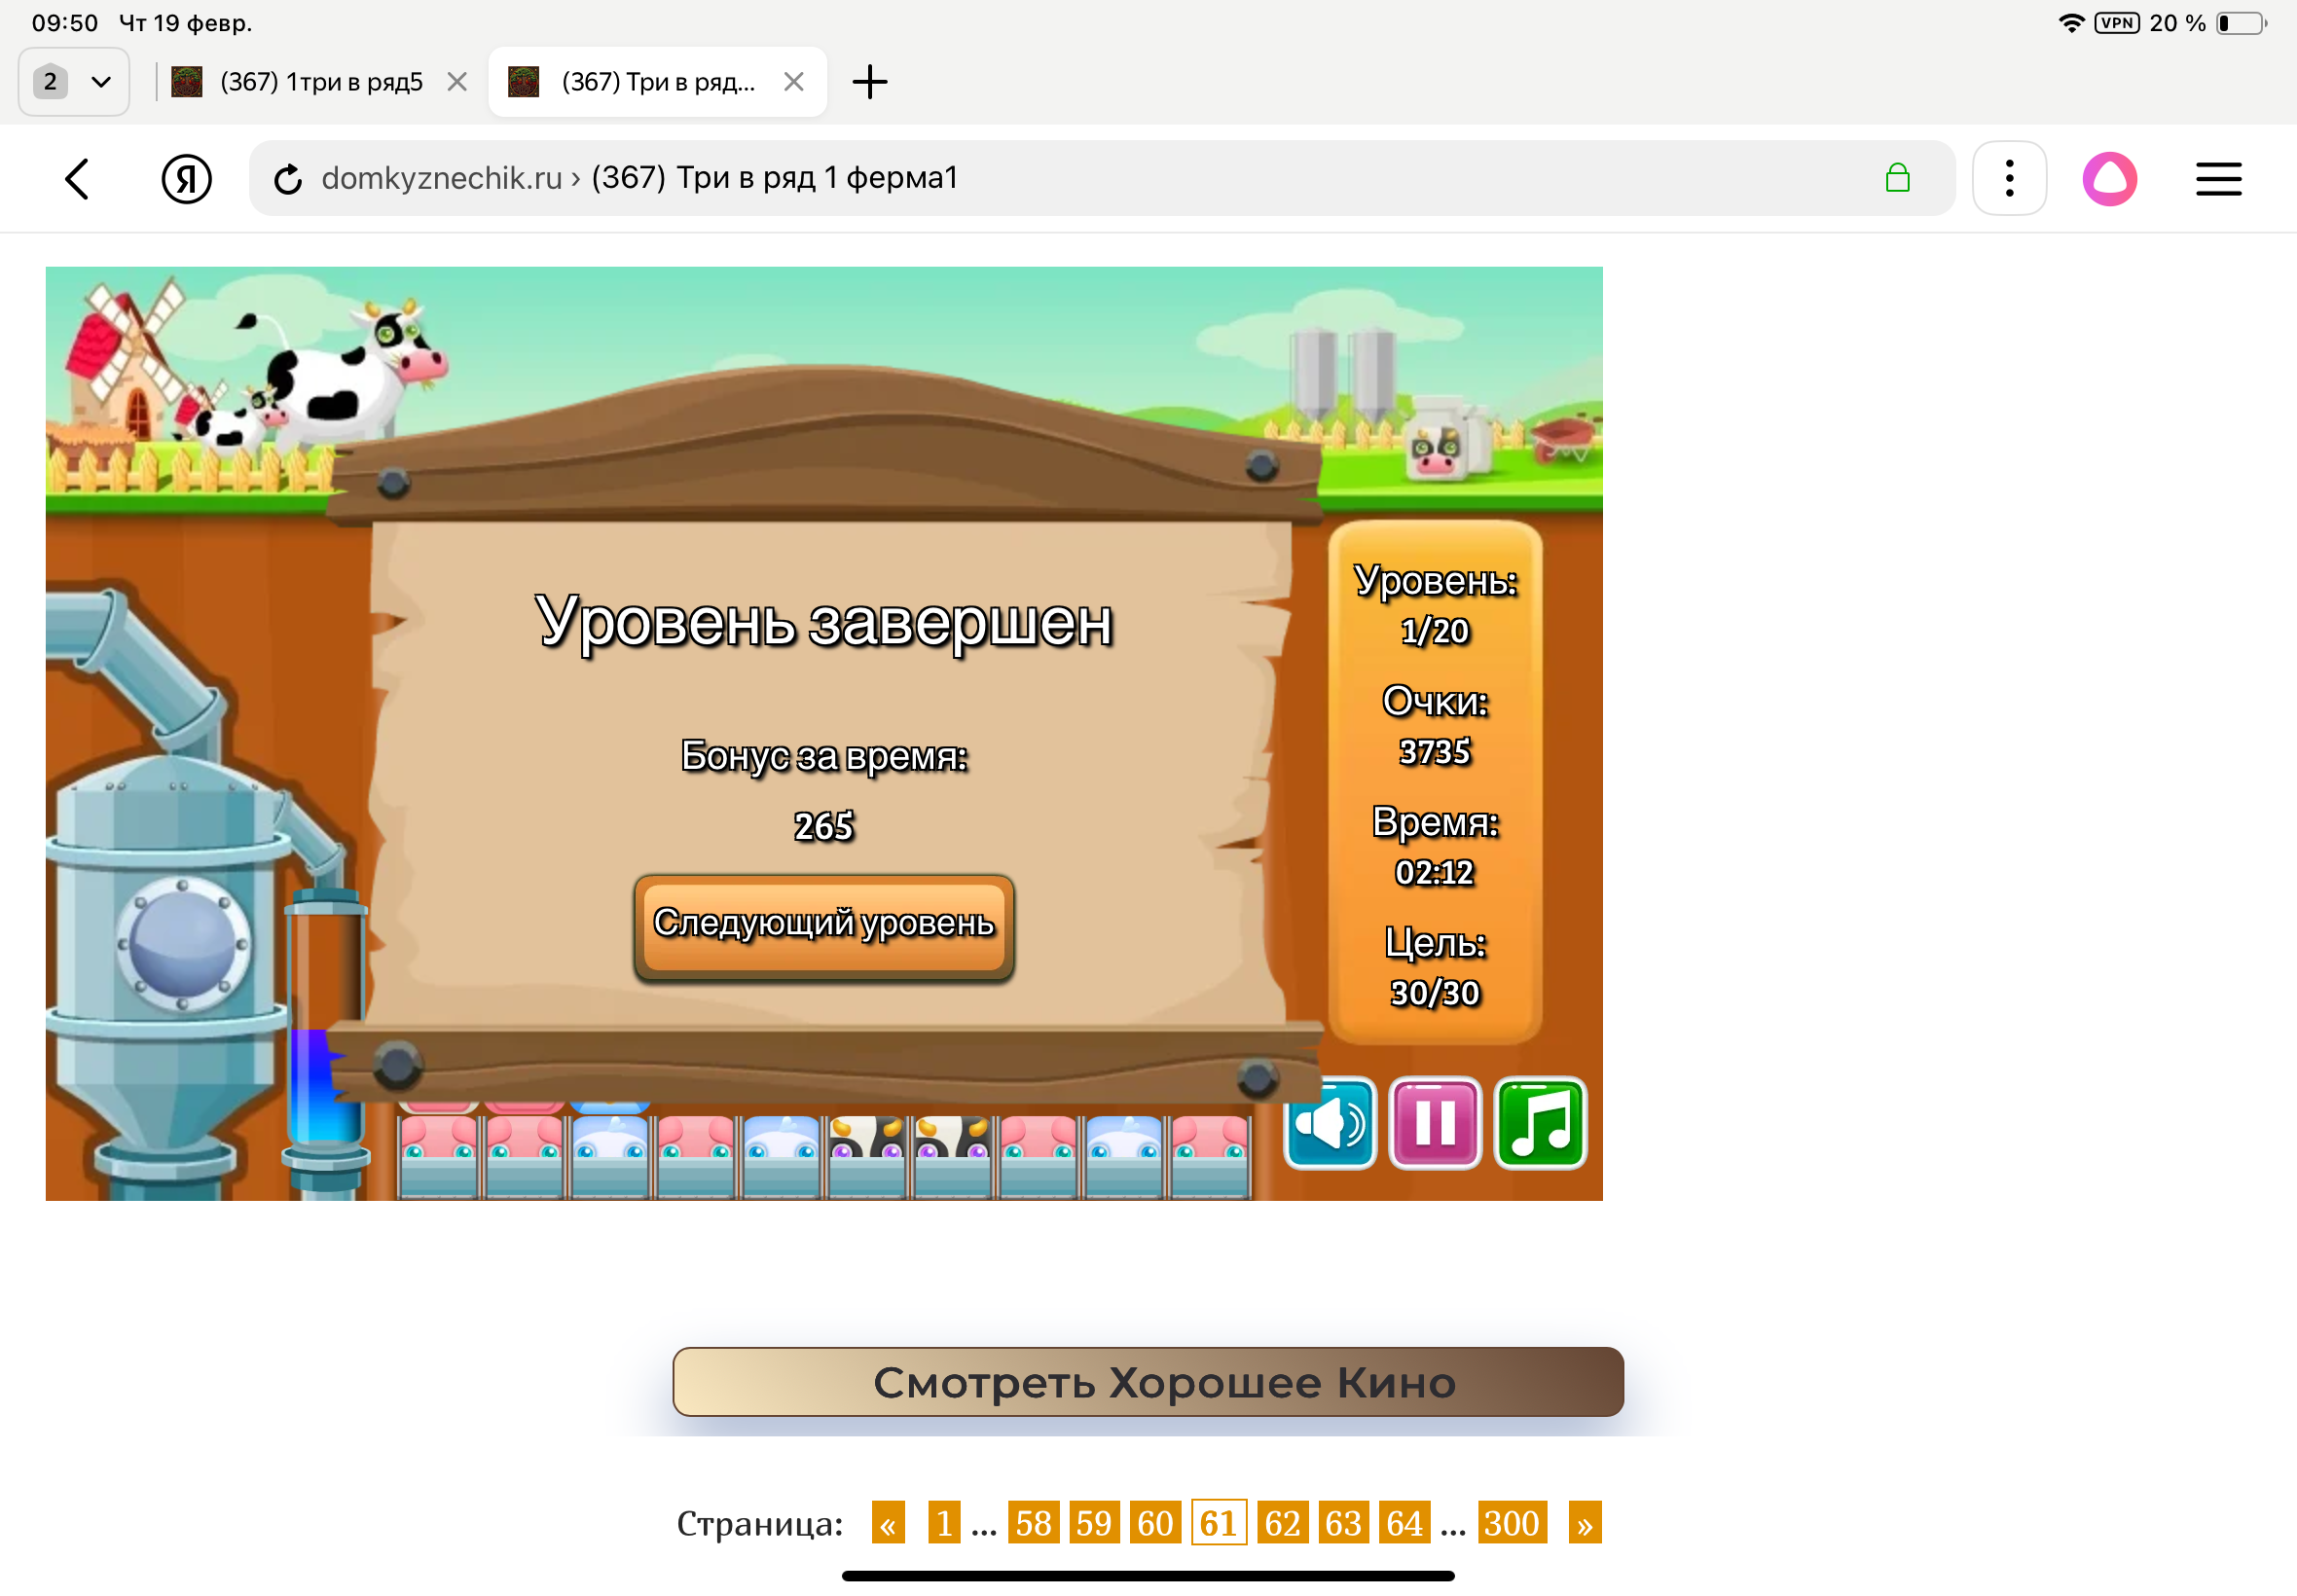Tap the green lock security icon

pyautogui.click(x=1897, y=179)
